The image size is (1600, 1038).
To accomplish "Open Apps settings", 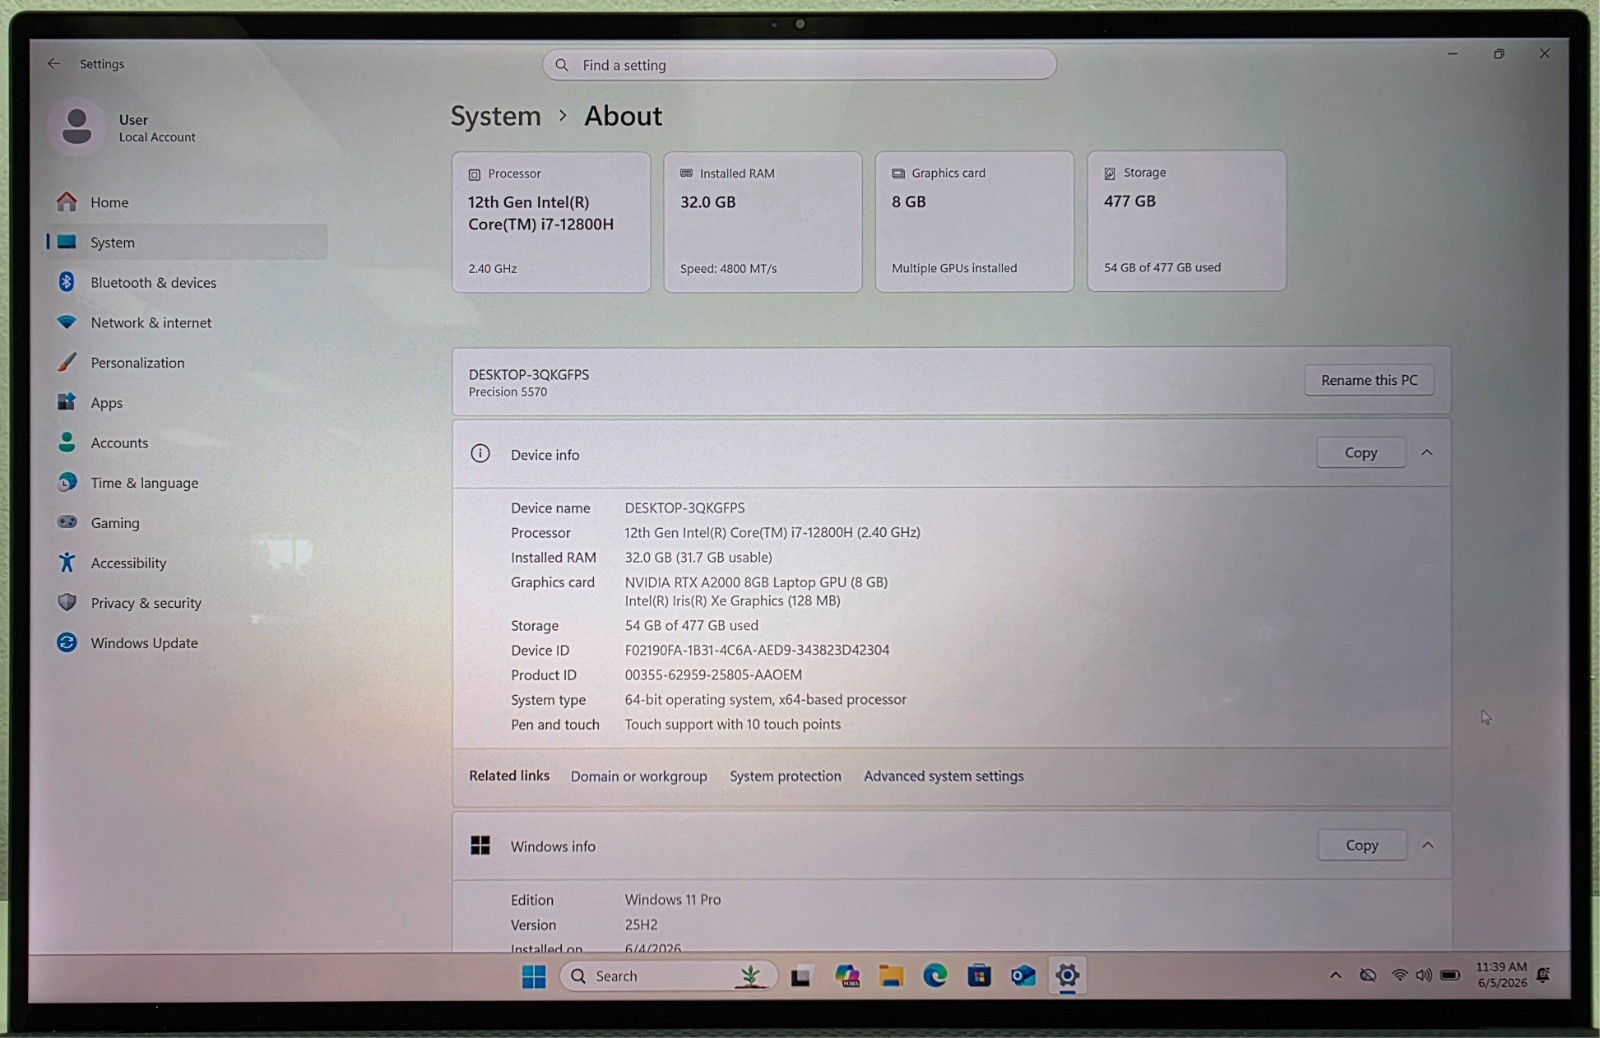I will (x=187, y=402).
